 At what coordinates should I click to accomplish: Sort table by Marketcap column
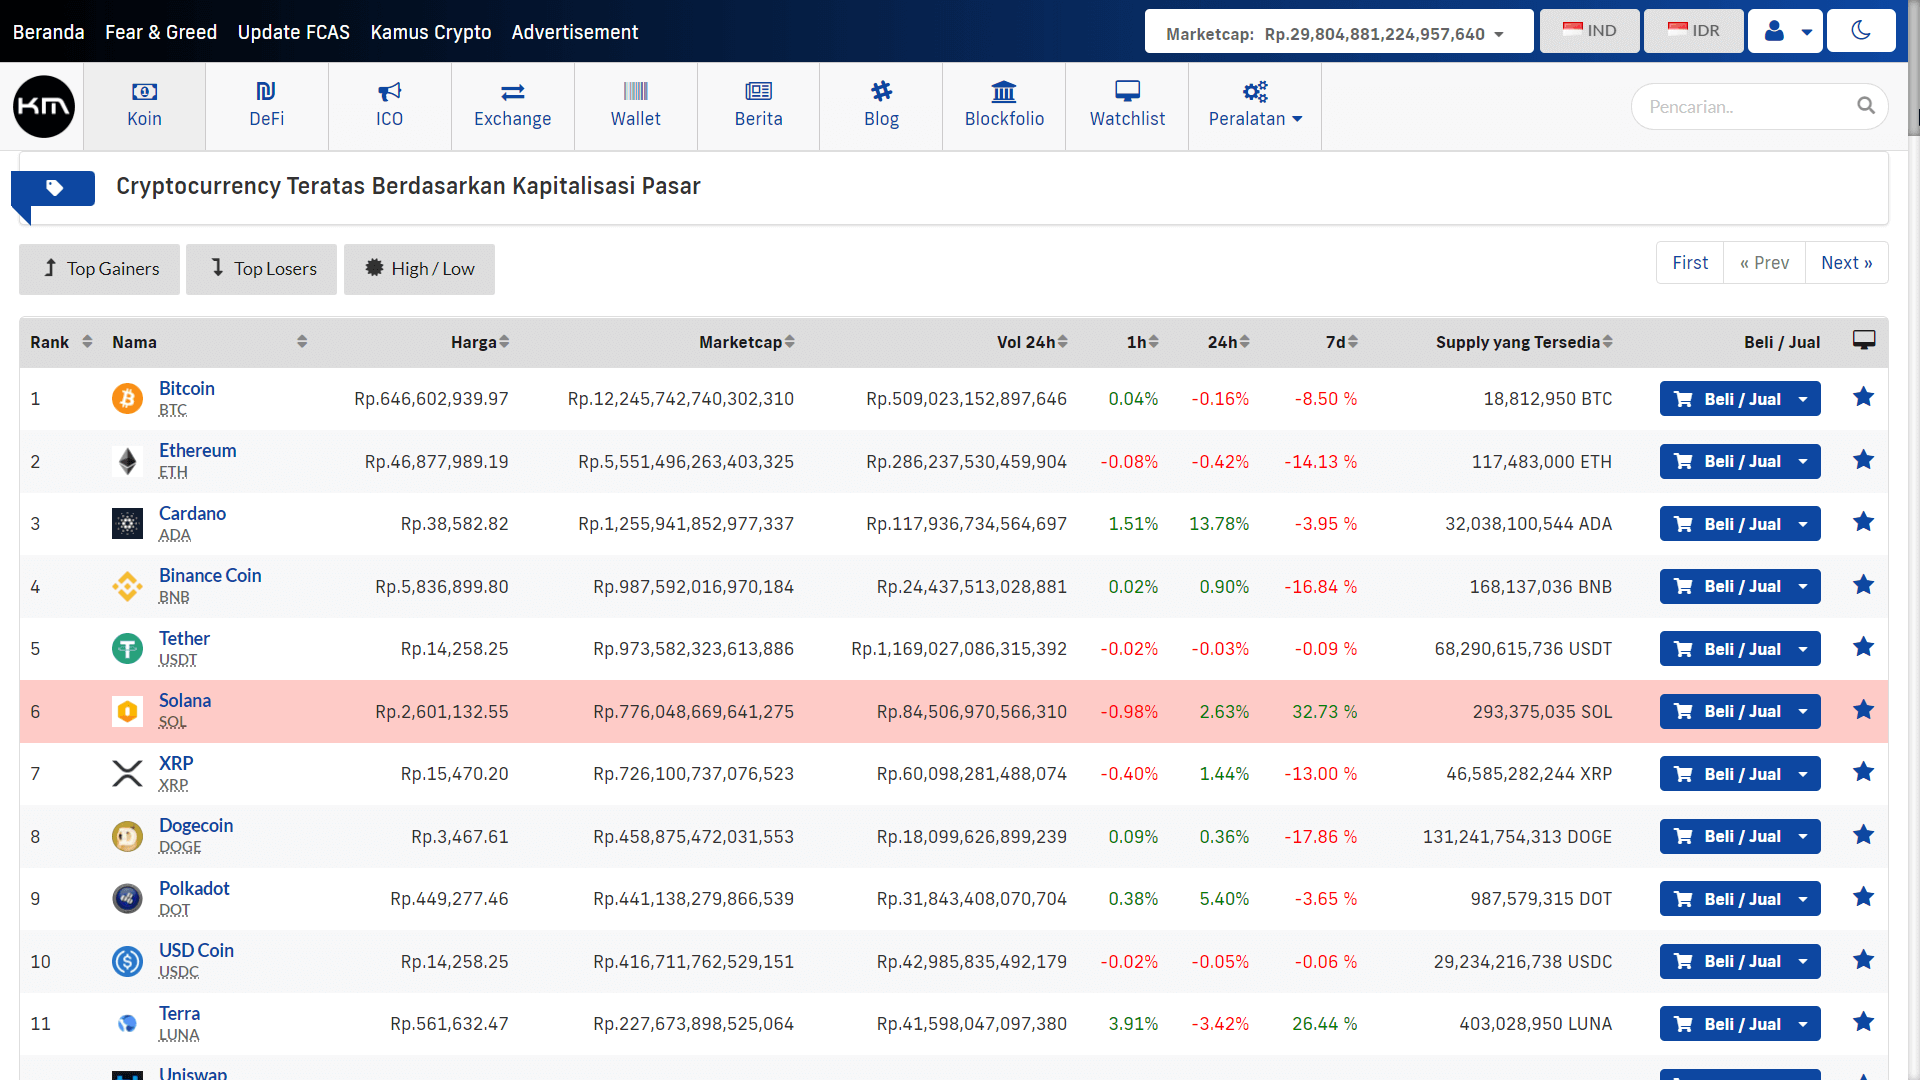click(x=747, y=342)
